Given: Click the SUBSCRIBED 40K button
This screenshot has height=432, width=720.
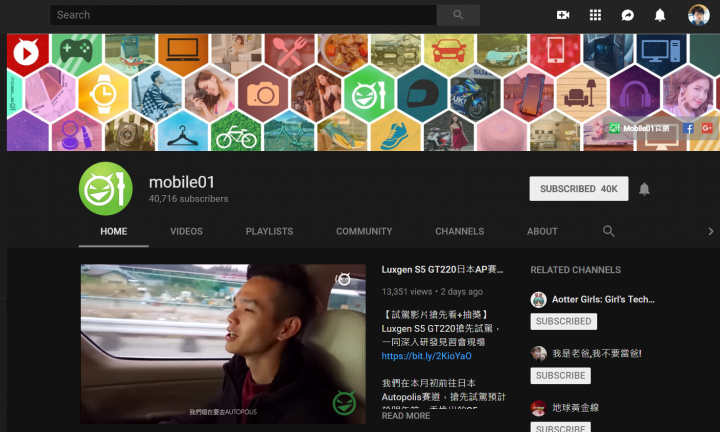Looking at the screenshot, I should (x=579, y=189).
